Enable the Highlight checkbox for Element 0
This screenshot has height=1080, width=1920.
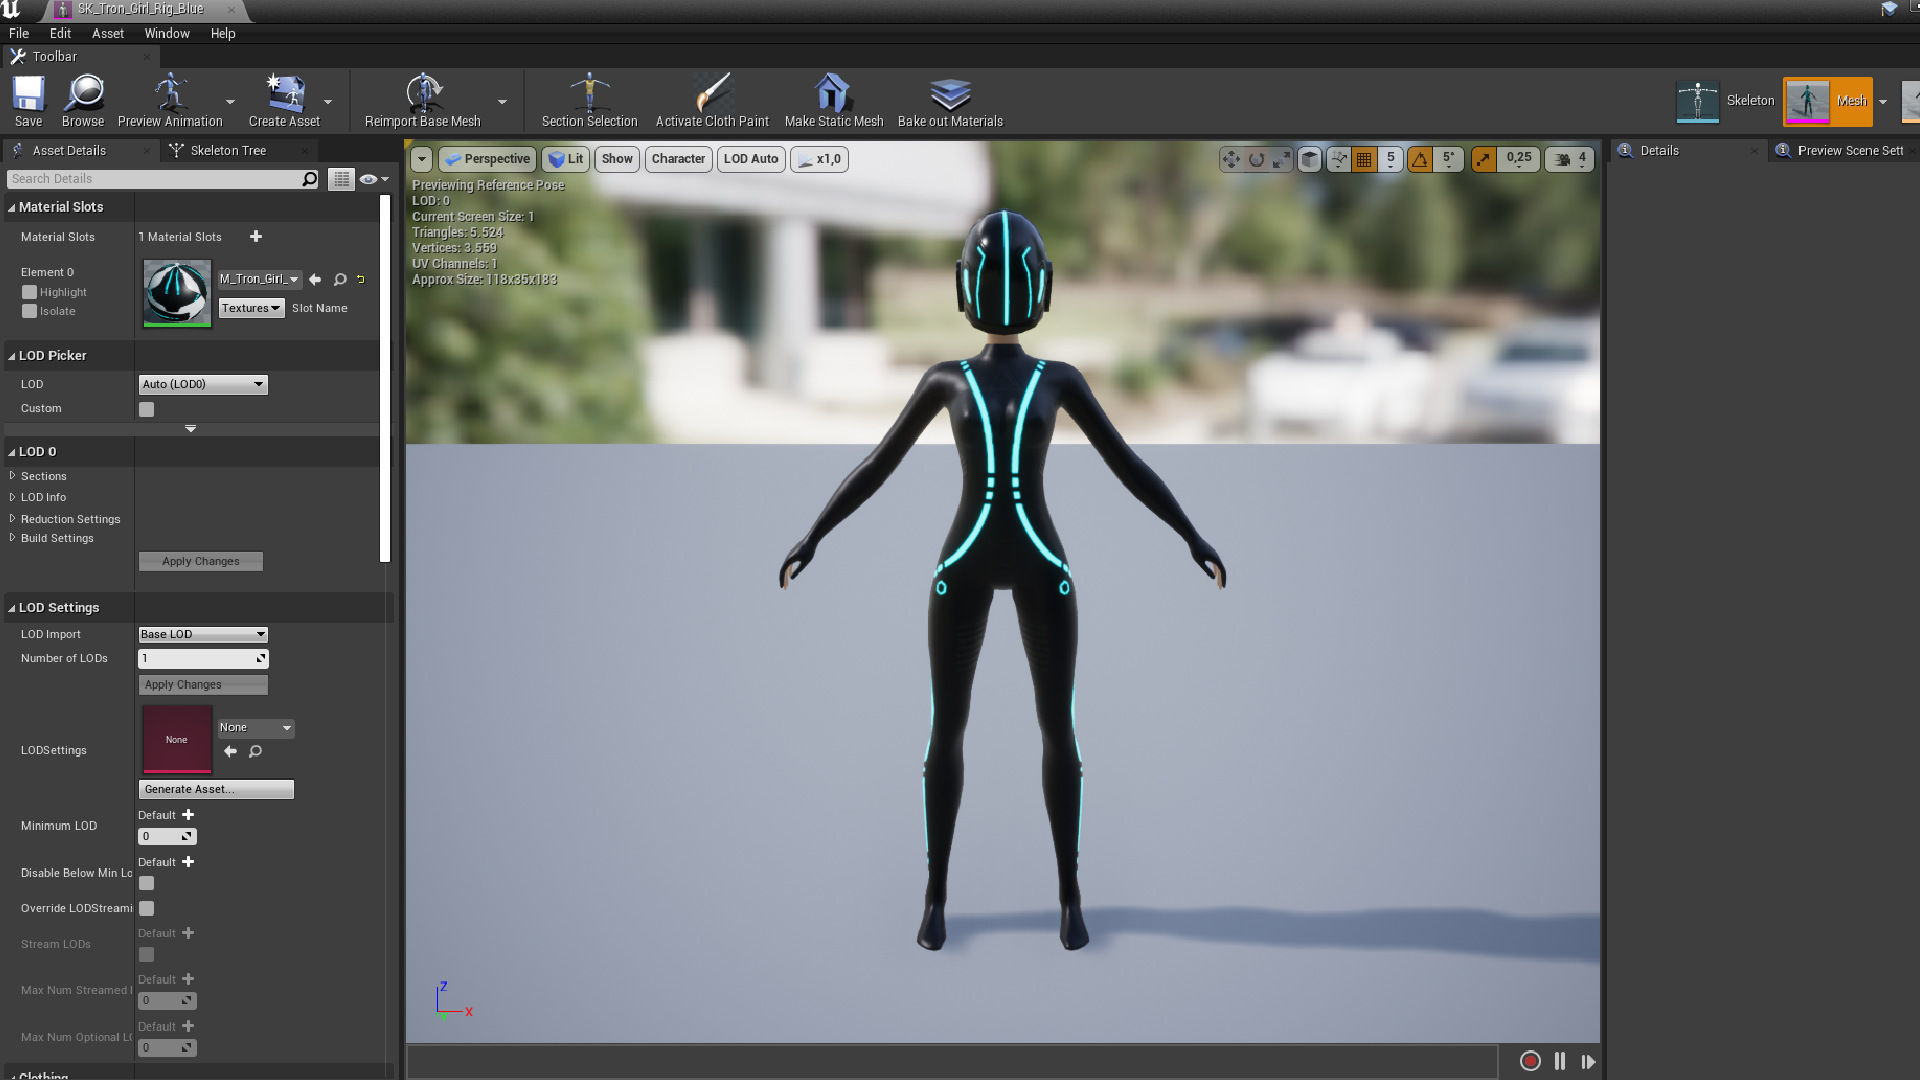30,292
